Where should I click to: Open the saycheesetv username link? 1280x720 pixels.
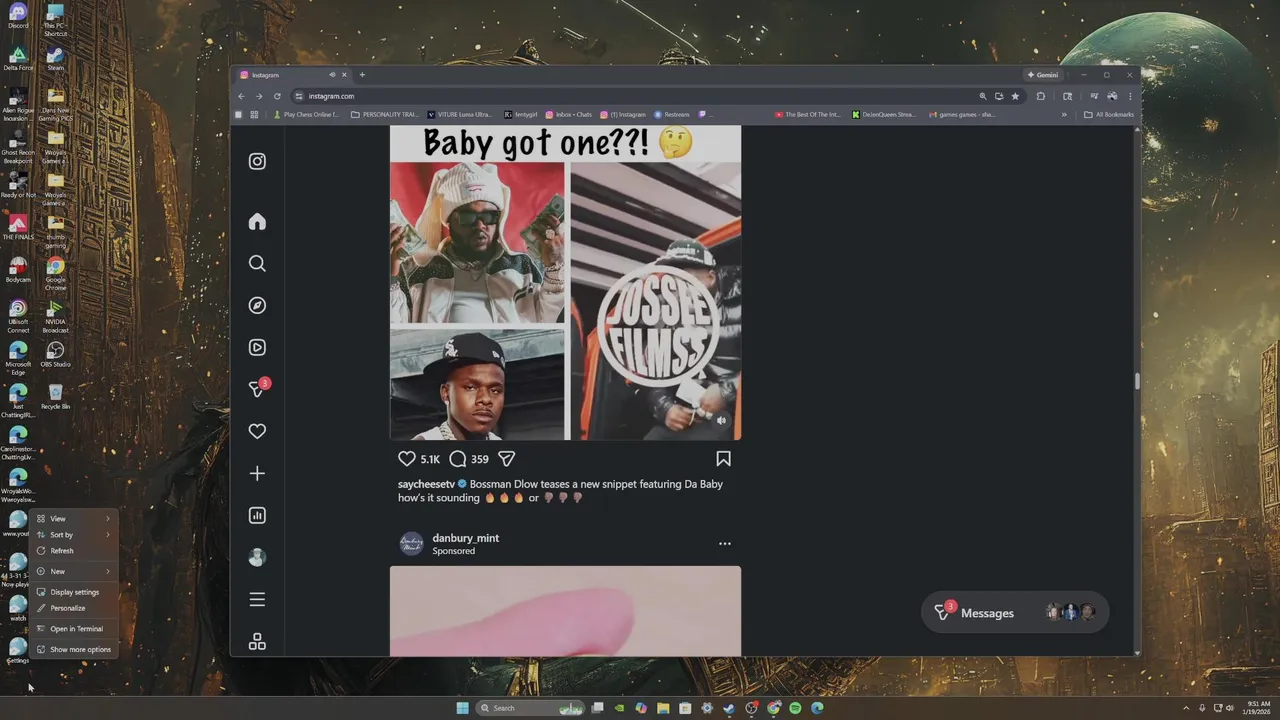426,484
